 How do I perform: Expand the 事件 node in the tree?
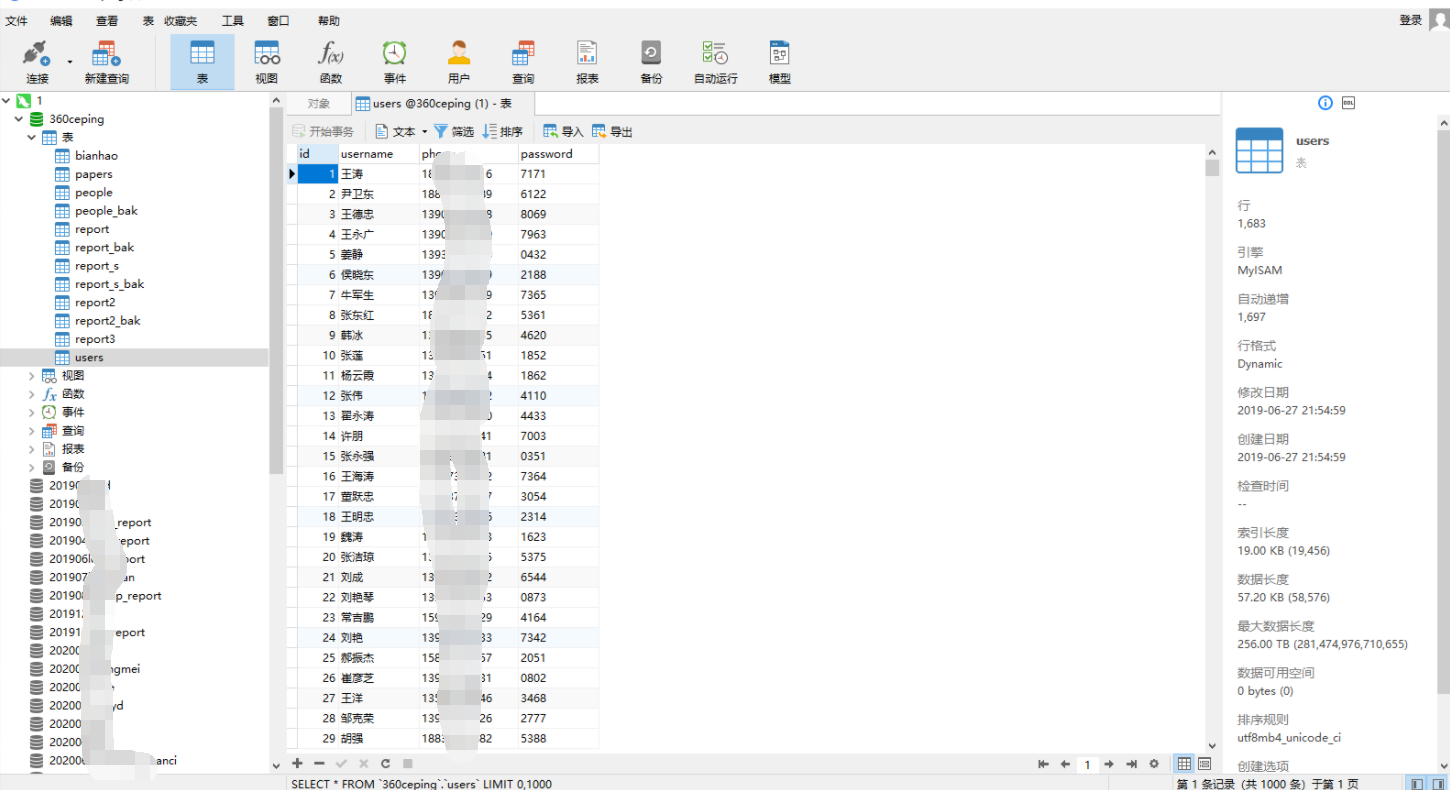coord(31,412)
